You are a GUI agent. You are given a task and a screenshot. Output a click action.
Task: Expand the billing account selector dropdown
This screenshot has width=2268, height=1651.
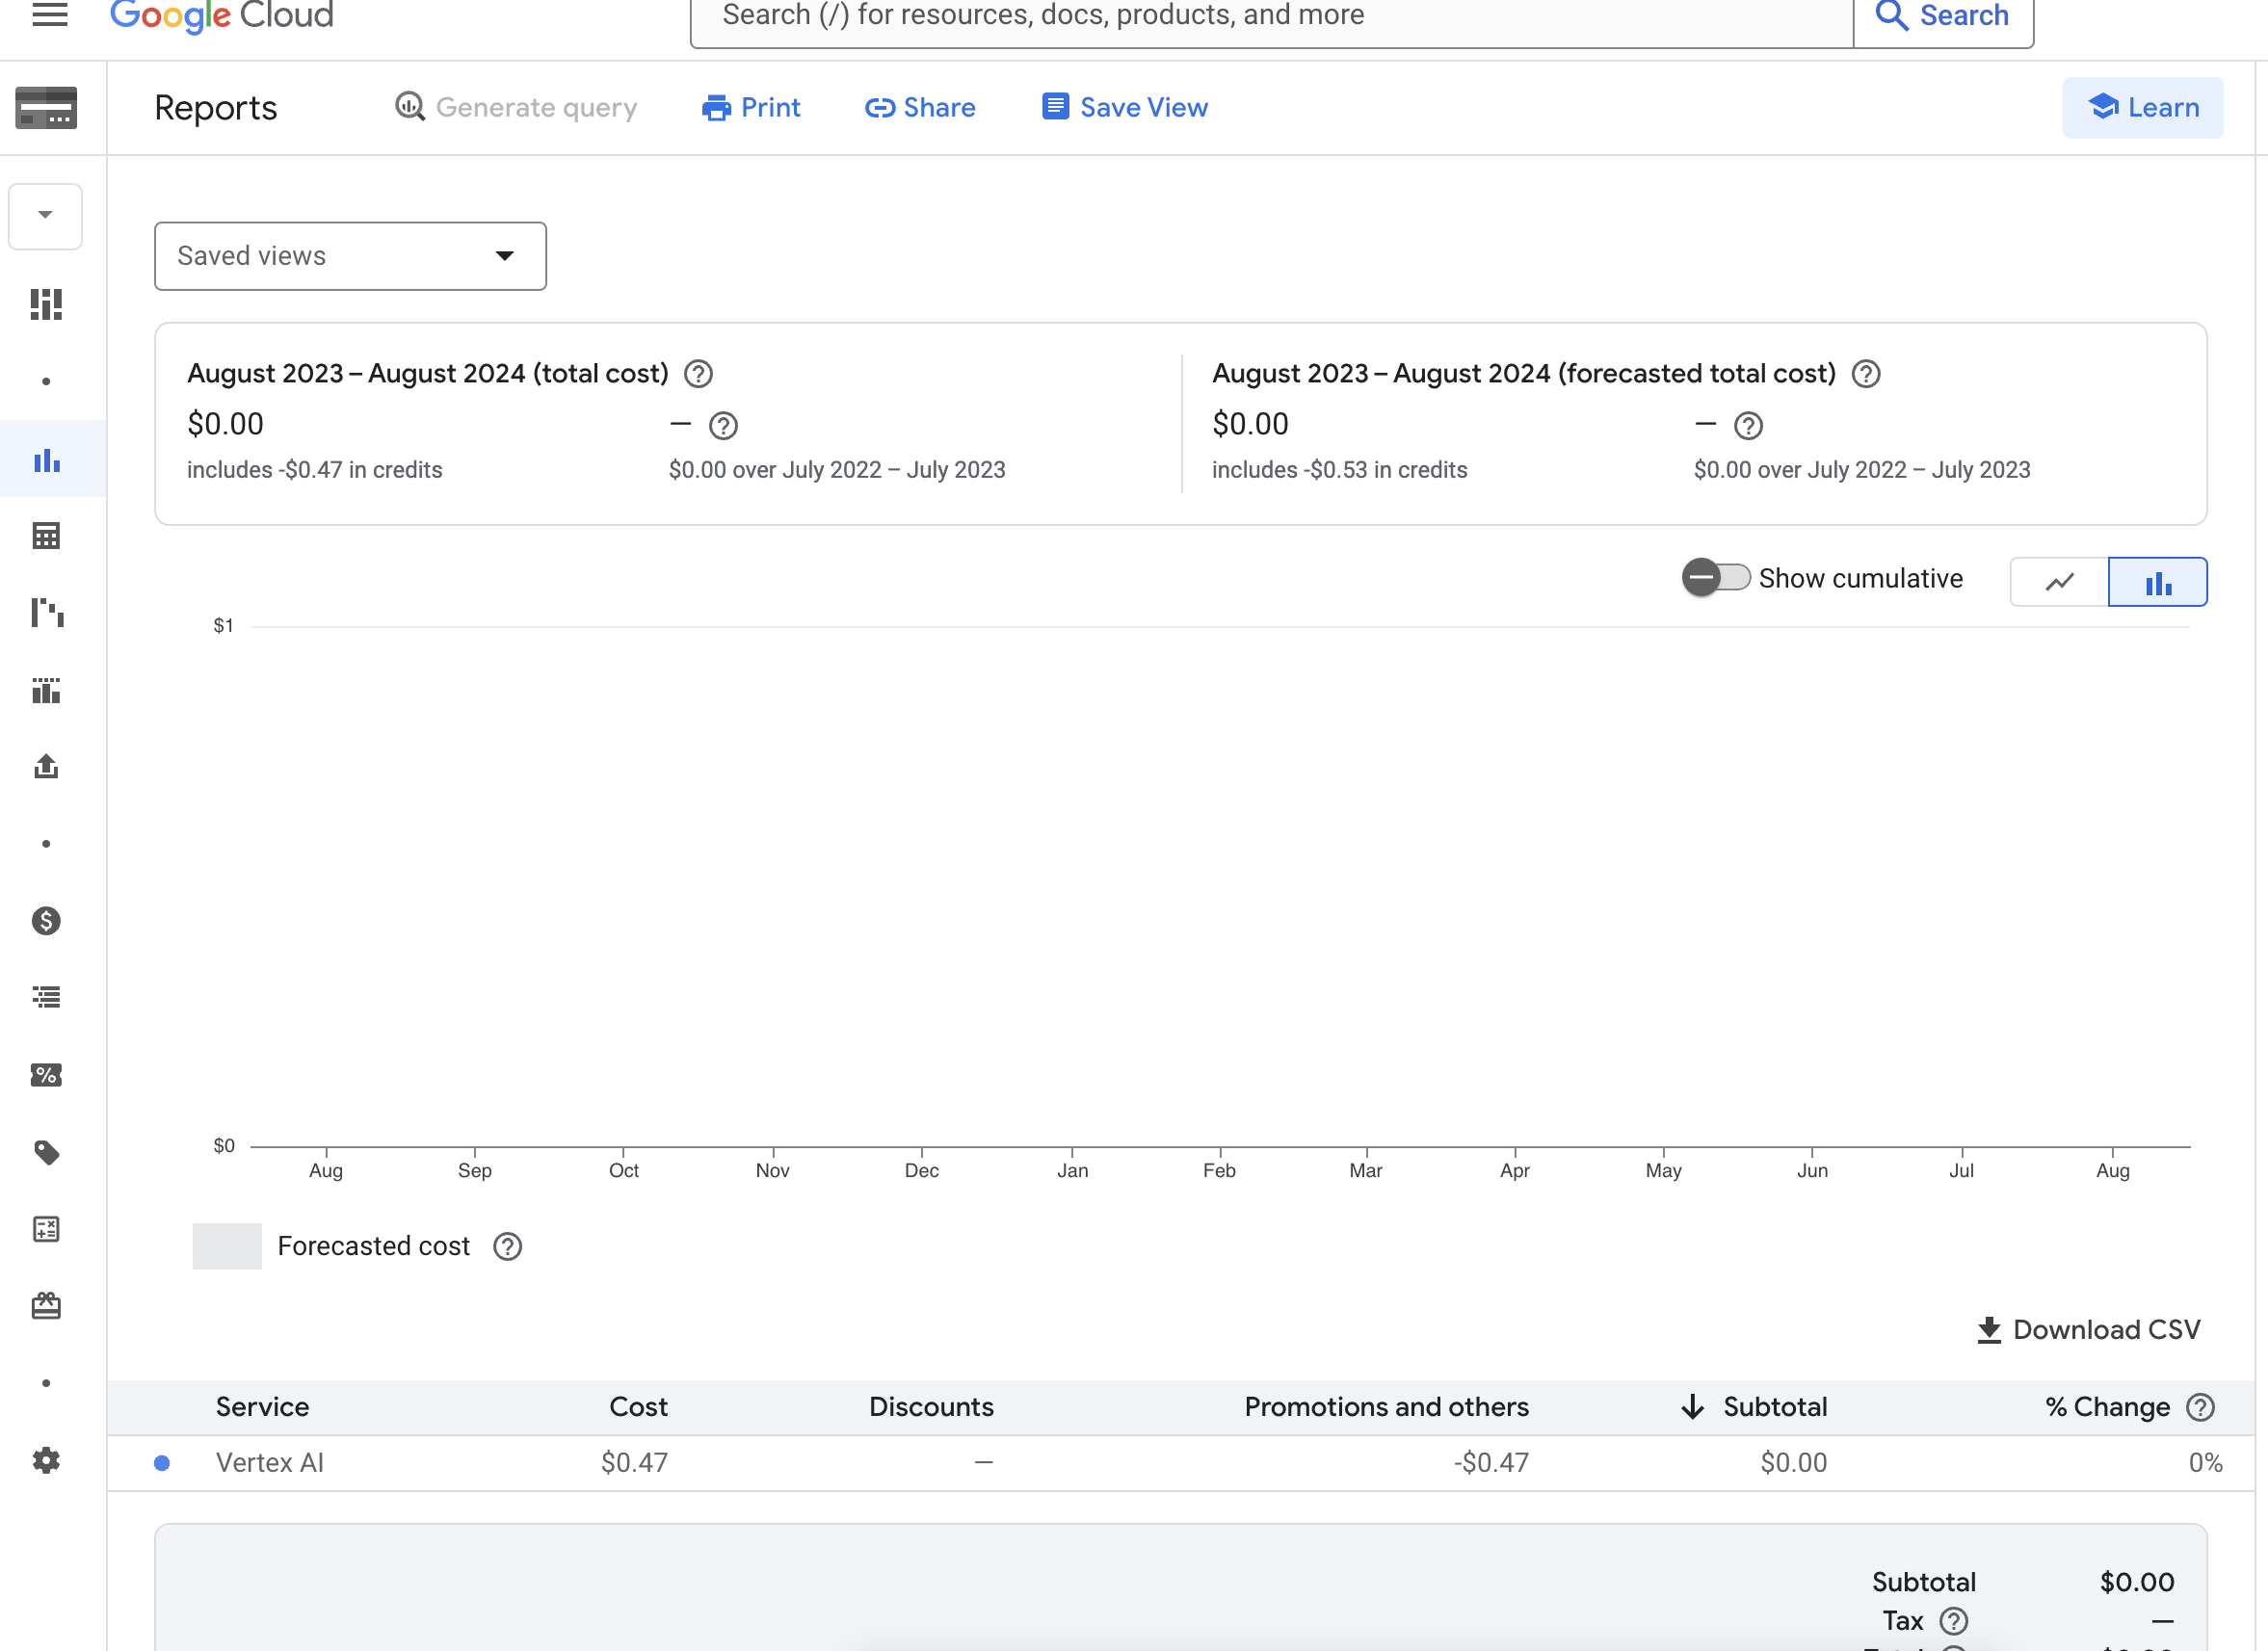pyautogui.click(x=45, y=216)
